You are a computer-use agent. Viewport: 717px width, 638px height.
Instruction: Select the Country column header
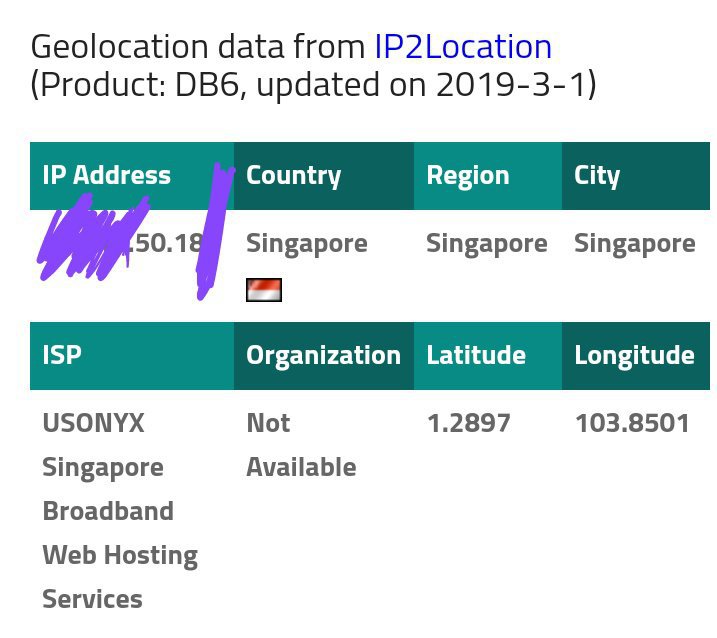pos(324,176)
